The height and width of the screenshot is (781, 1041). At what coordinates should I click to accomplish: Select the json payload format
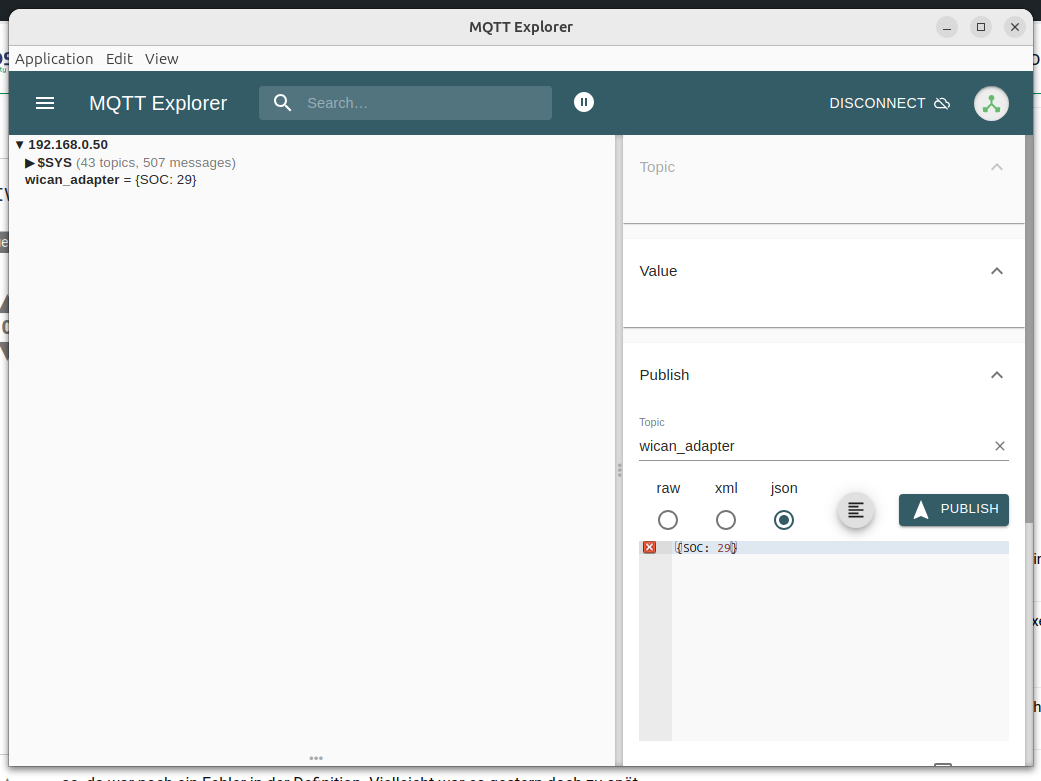(x=783, y=520)
